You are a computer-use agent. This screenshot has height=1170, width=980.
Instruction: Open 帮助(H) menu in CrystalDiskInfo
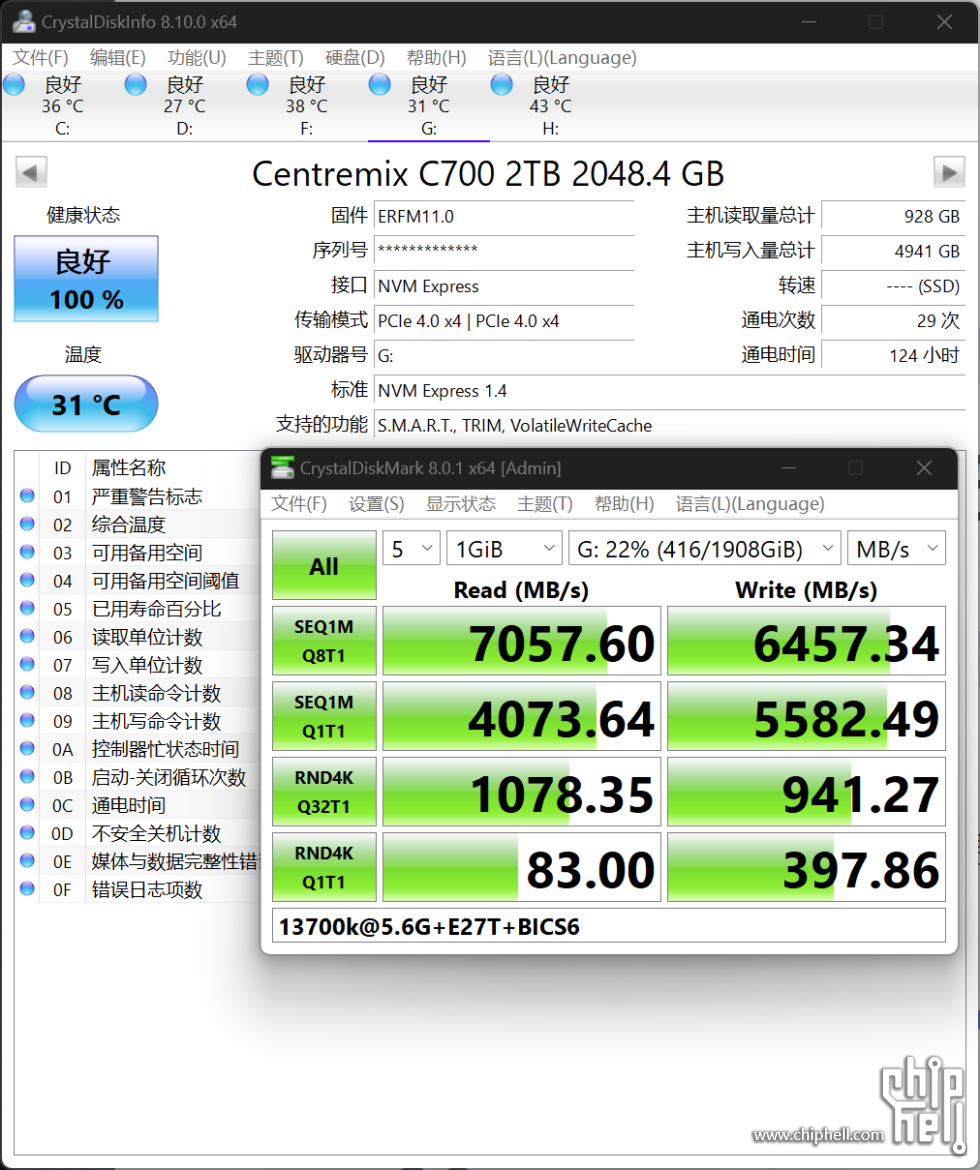437,57
